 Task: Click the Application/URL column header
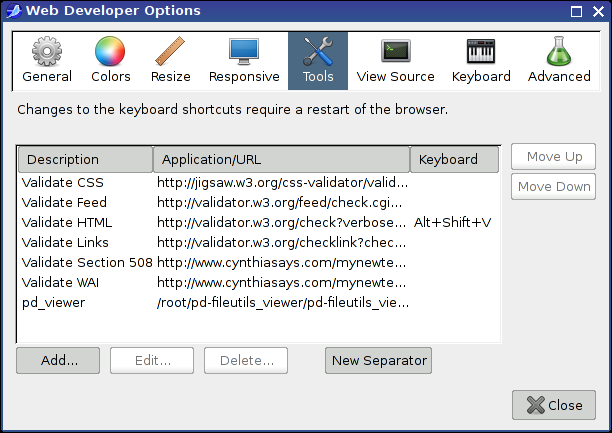[281, 159]
